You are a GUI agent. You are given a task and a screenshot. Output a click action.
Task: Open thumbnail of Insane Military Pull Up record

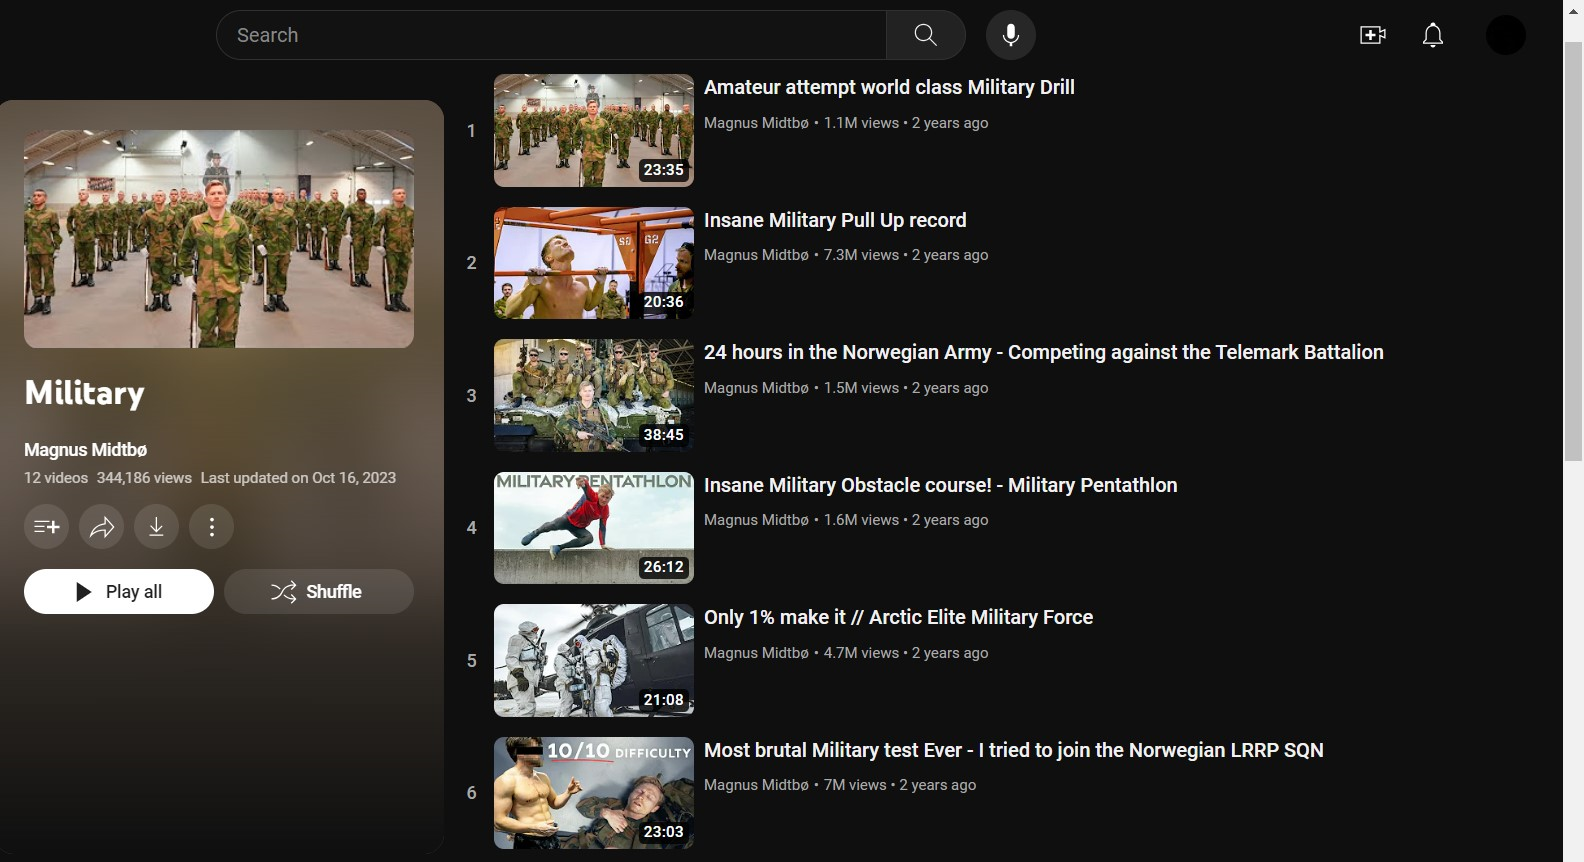[594, 263]
